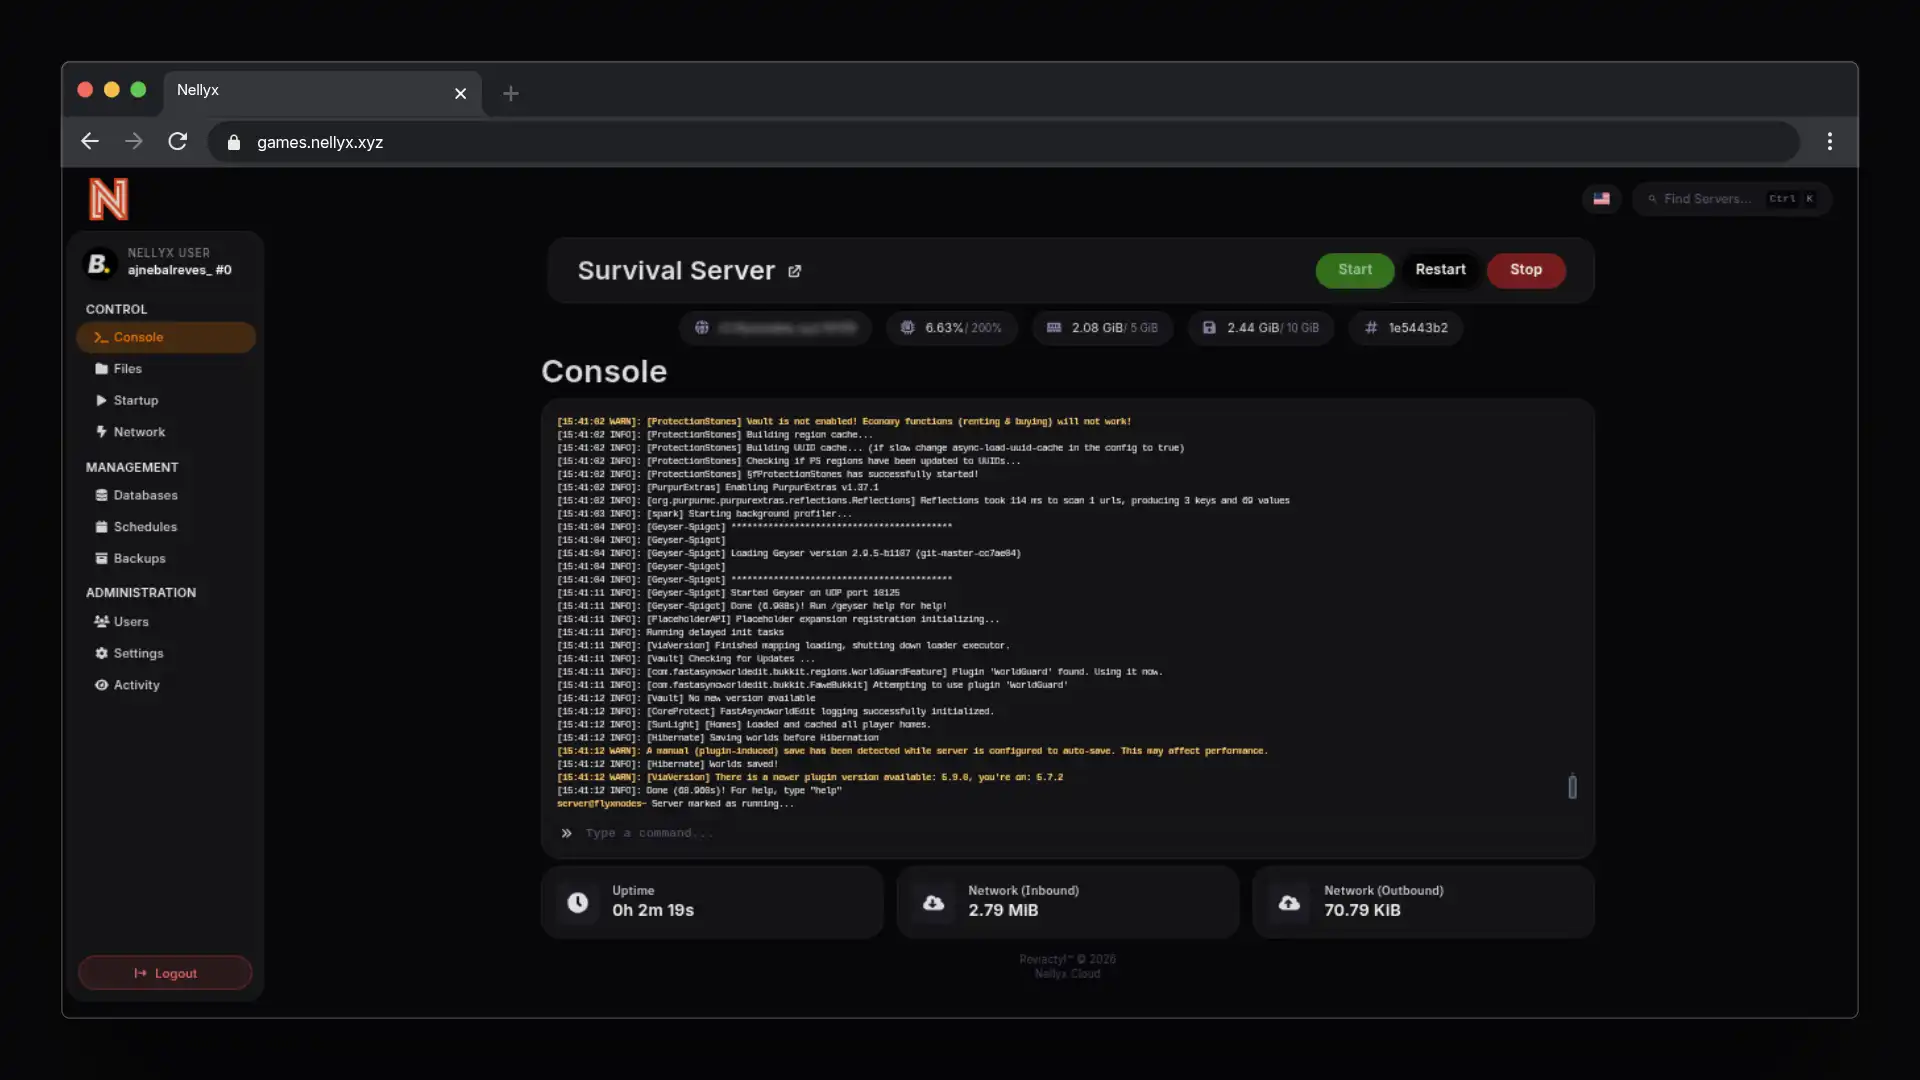Click the blurred server address badge
1920x1080 pixels.
coord(775,328)
